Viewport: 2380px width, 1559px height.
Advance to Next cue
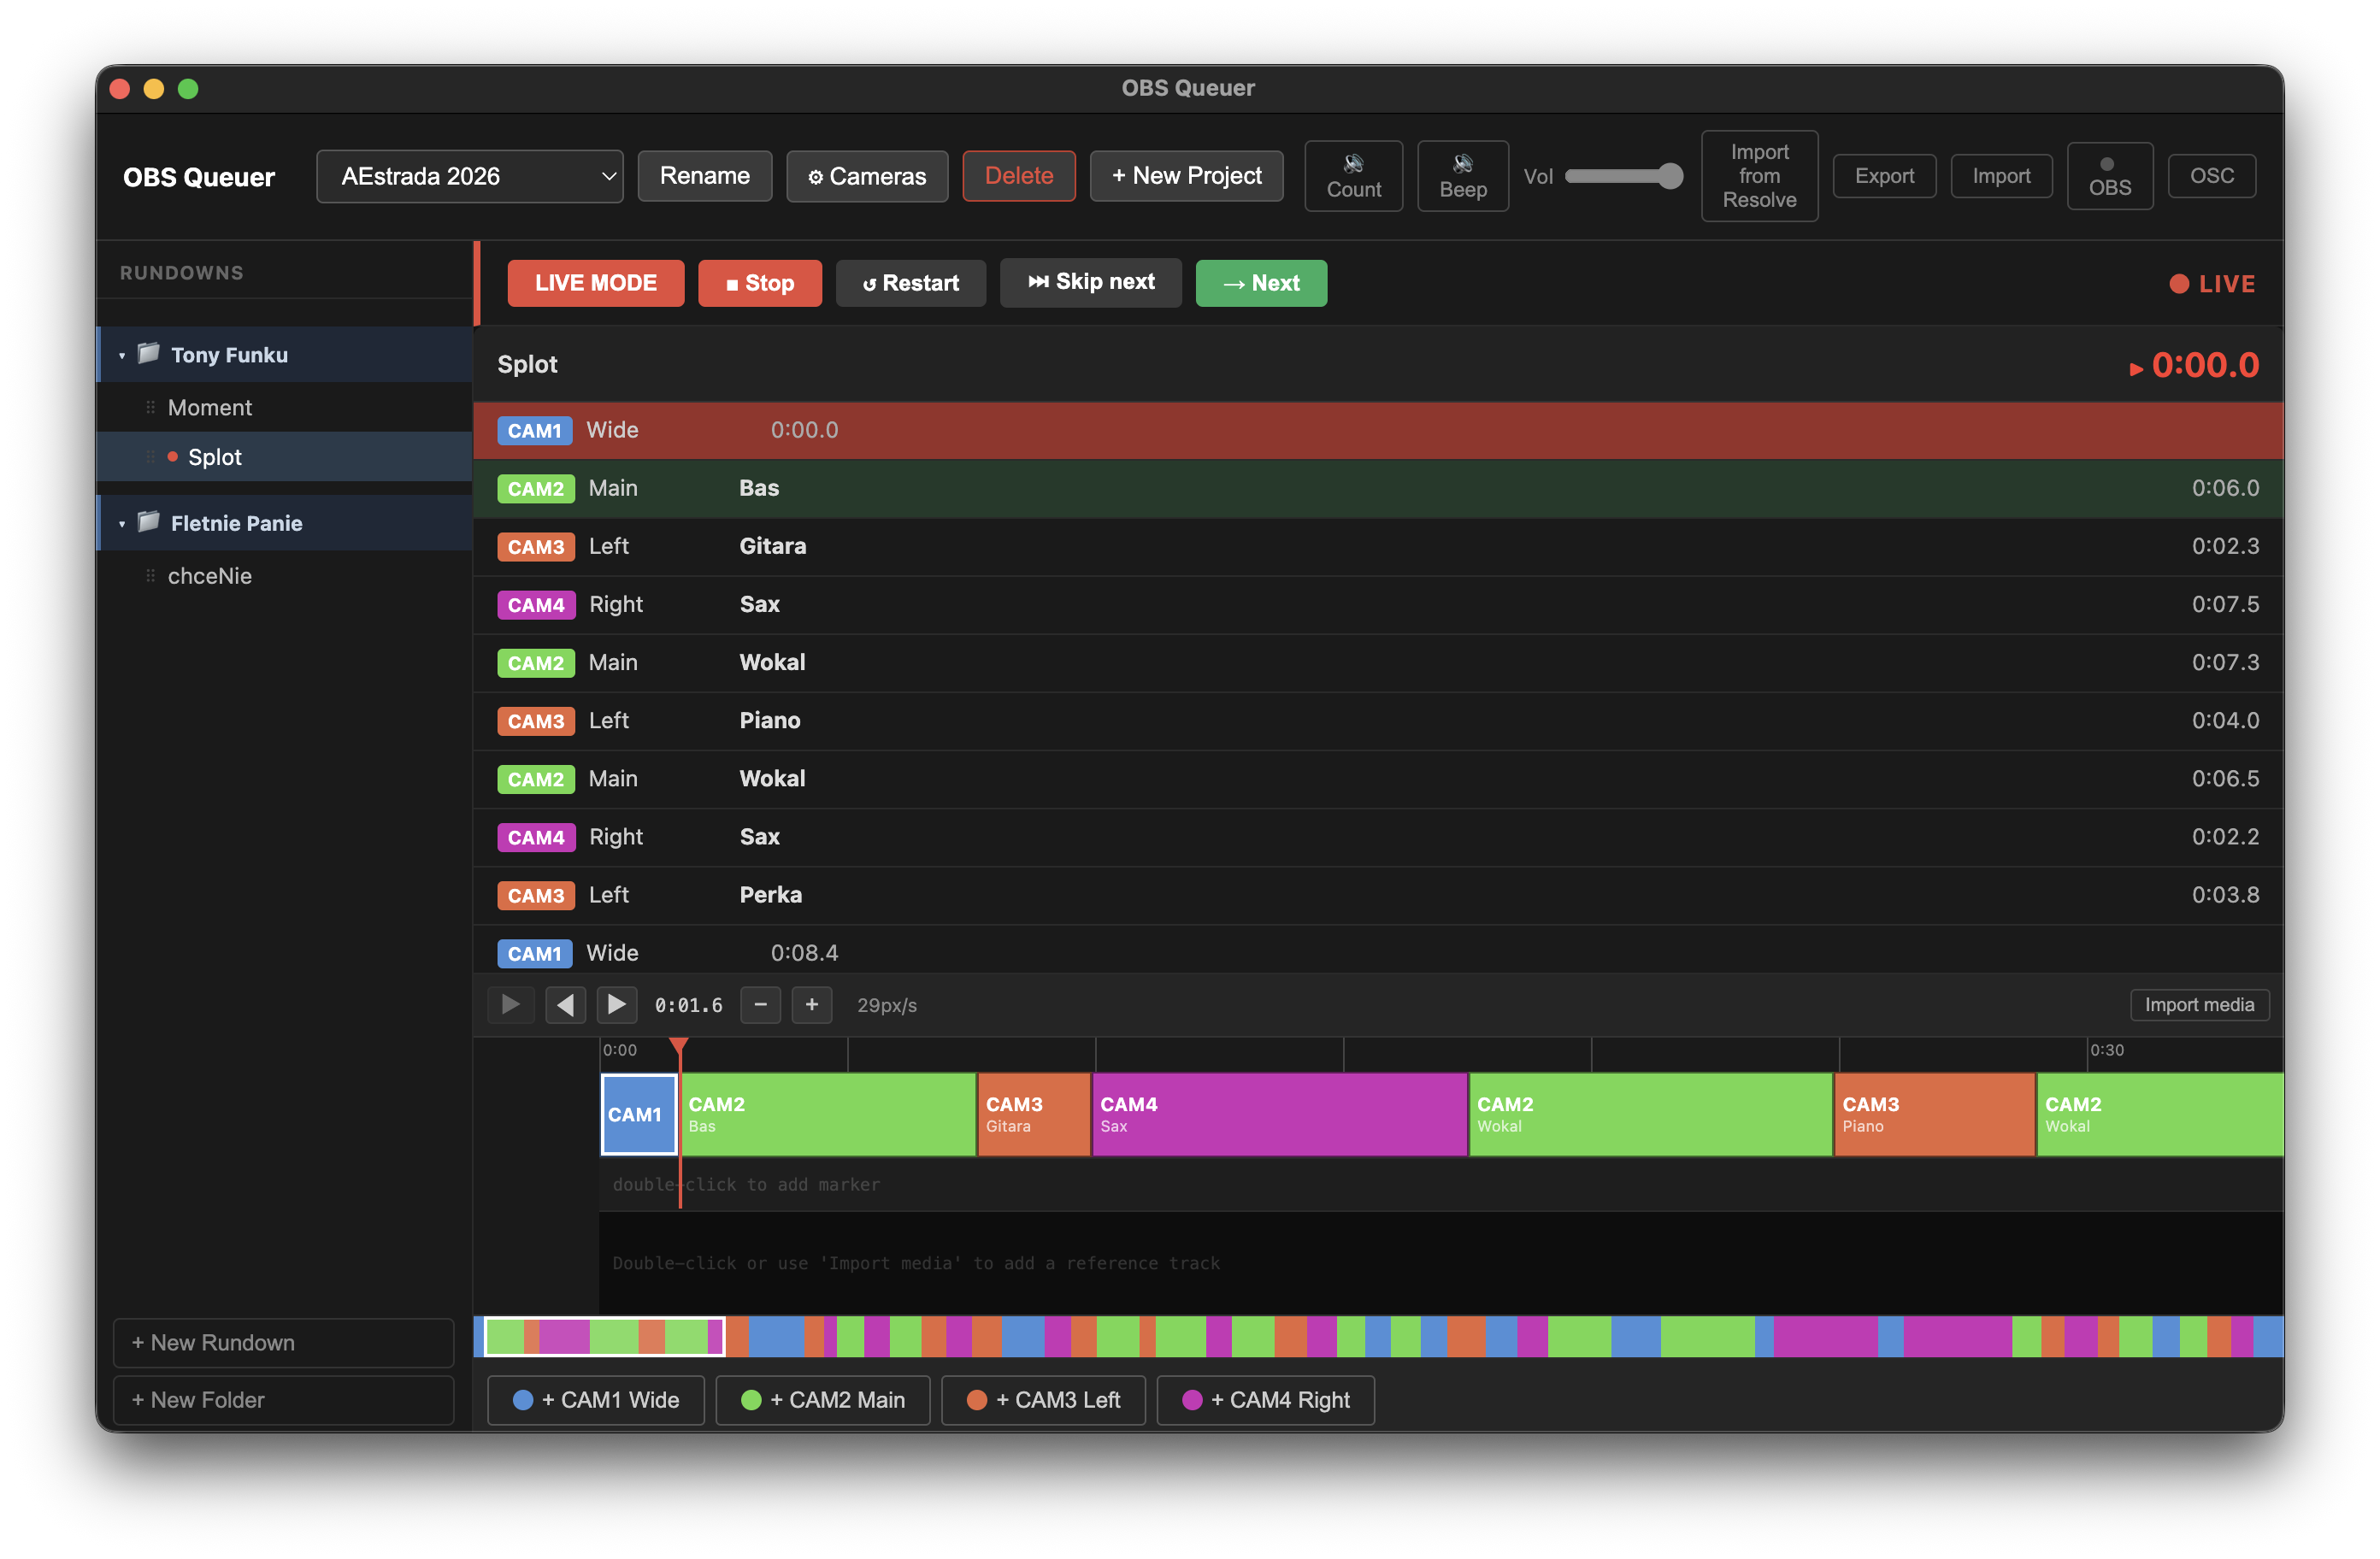point(1261,283)
